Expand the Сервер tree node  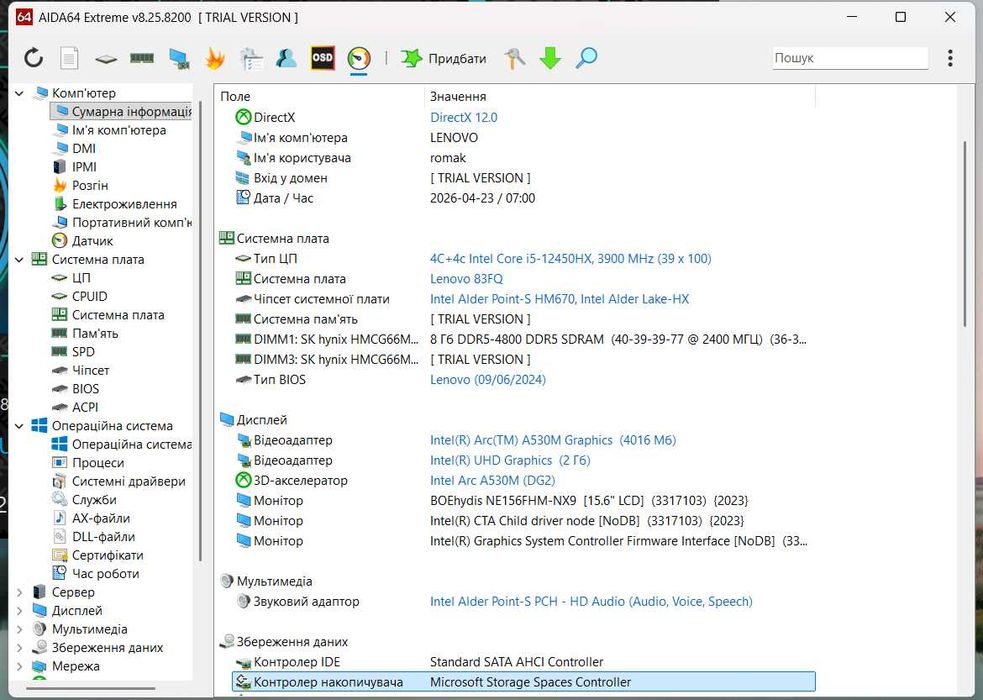pyautogui.click(x=19, y=592)
